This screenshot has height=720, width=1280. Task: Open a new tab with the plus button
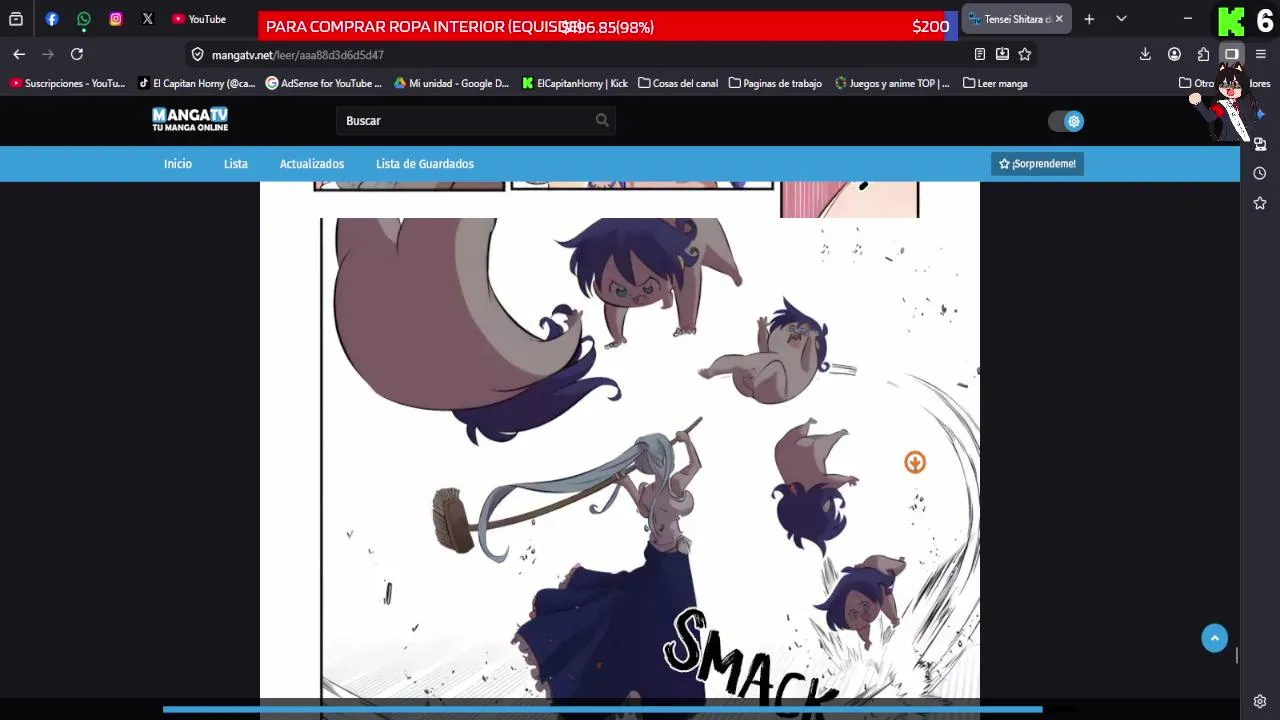coord(1089,19)
